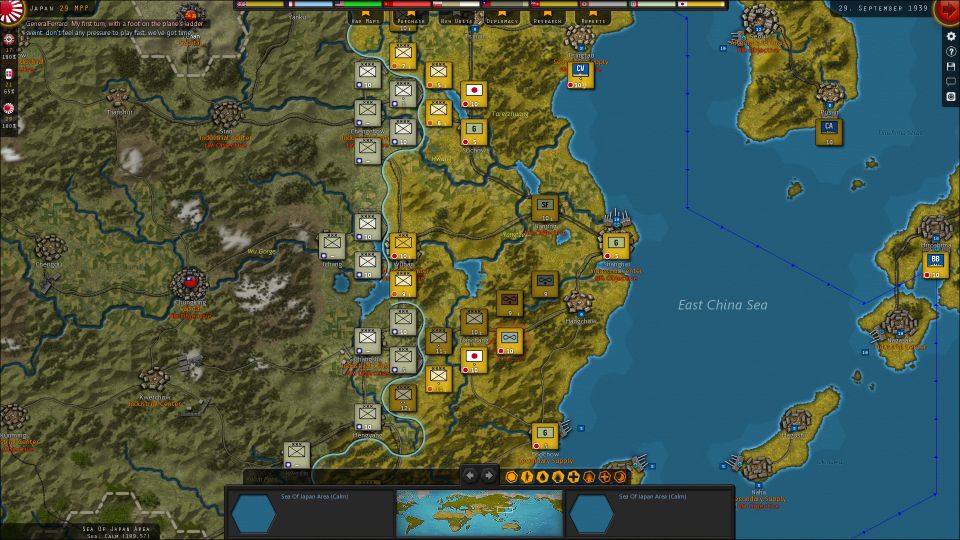Open the Research menu

click(x=547, y=18)
